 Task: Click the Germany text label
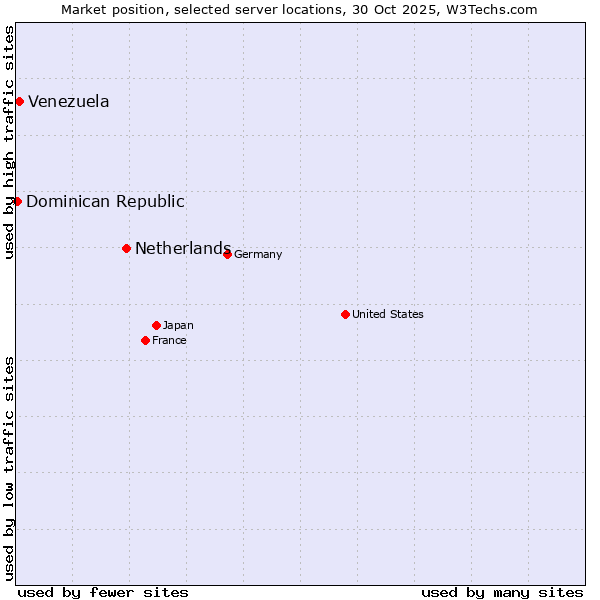click(258, 254)
